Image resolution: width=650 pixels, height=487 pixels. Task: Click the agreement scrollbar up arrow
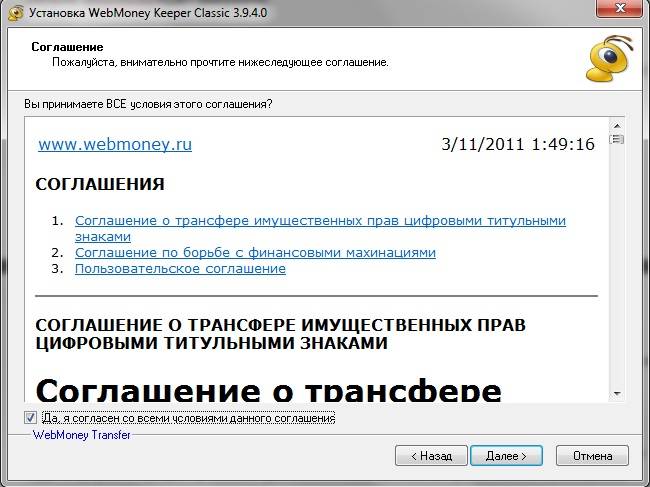click(x=617, y=126)
